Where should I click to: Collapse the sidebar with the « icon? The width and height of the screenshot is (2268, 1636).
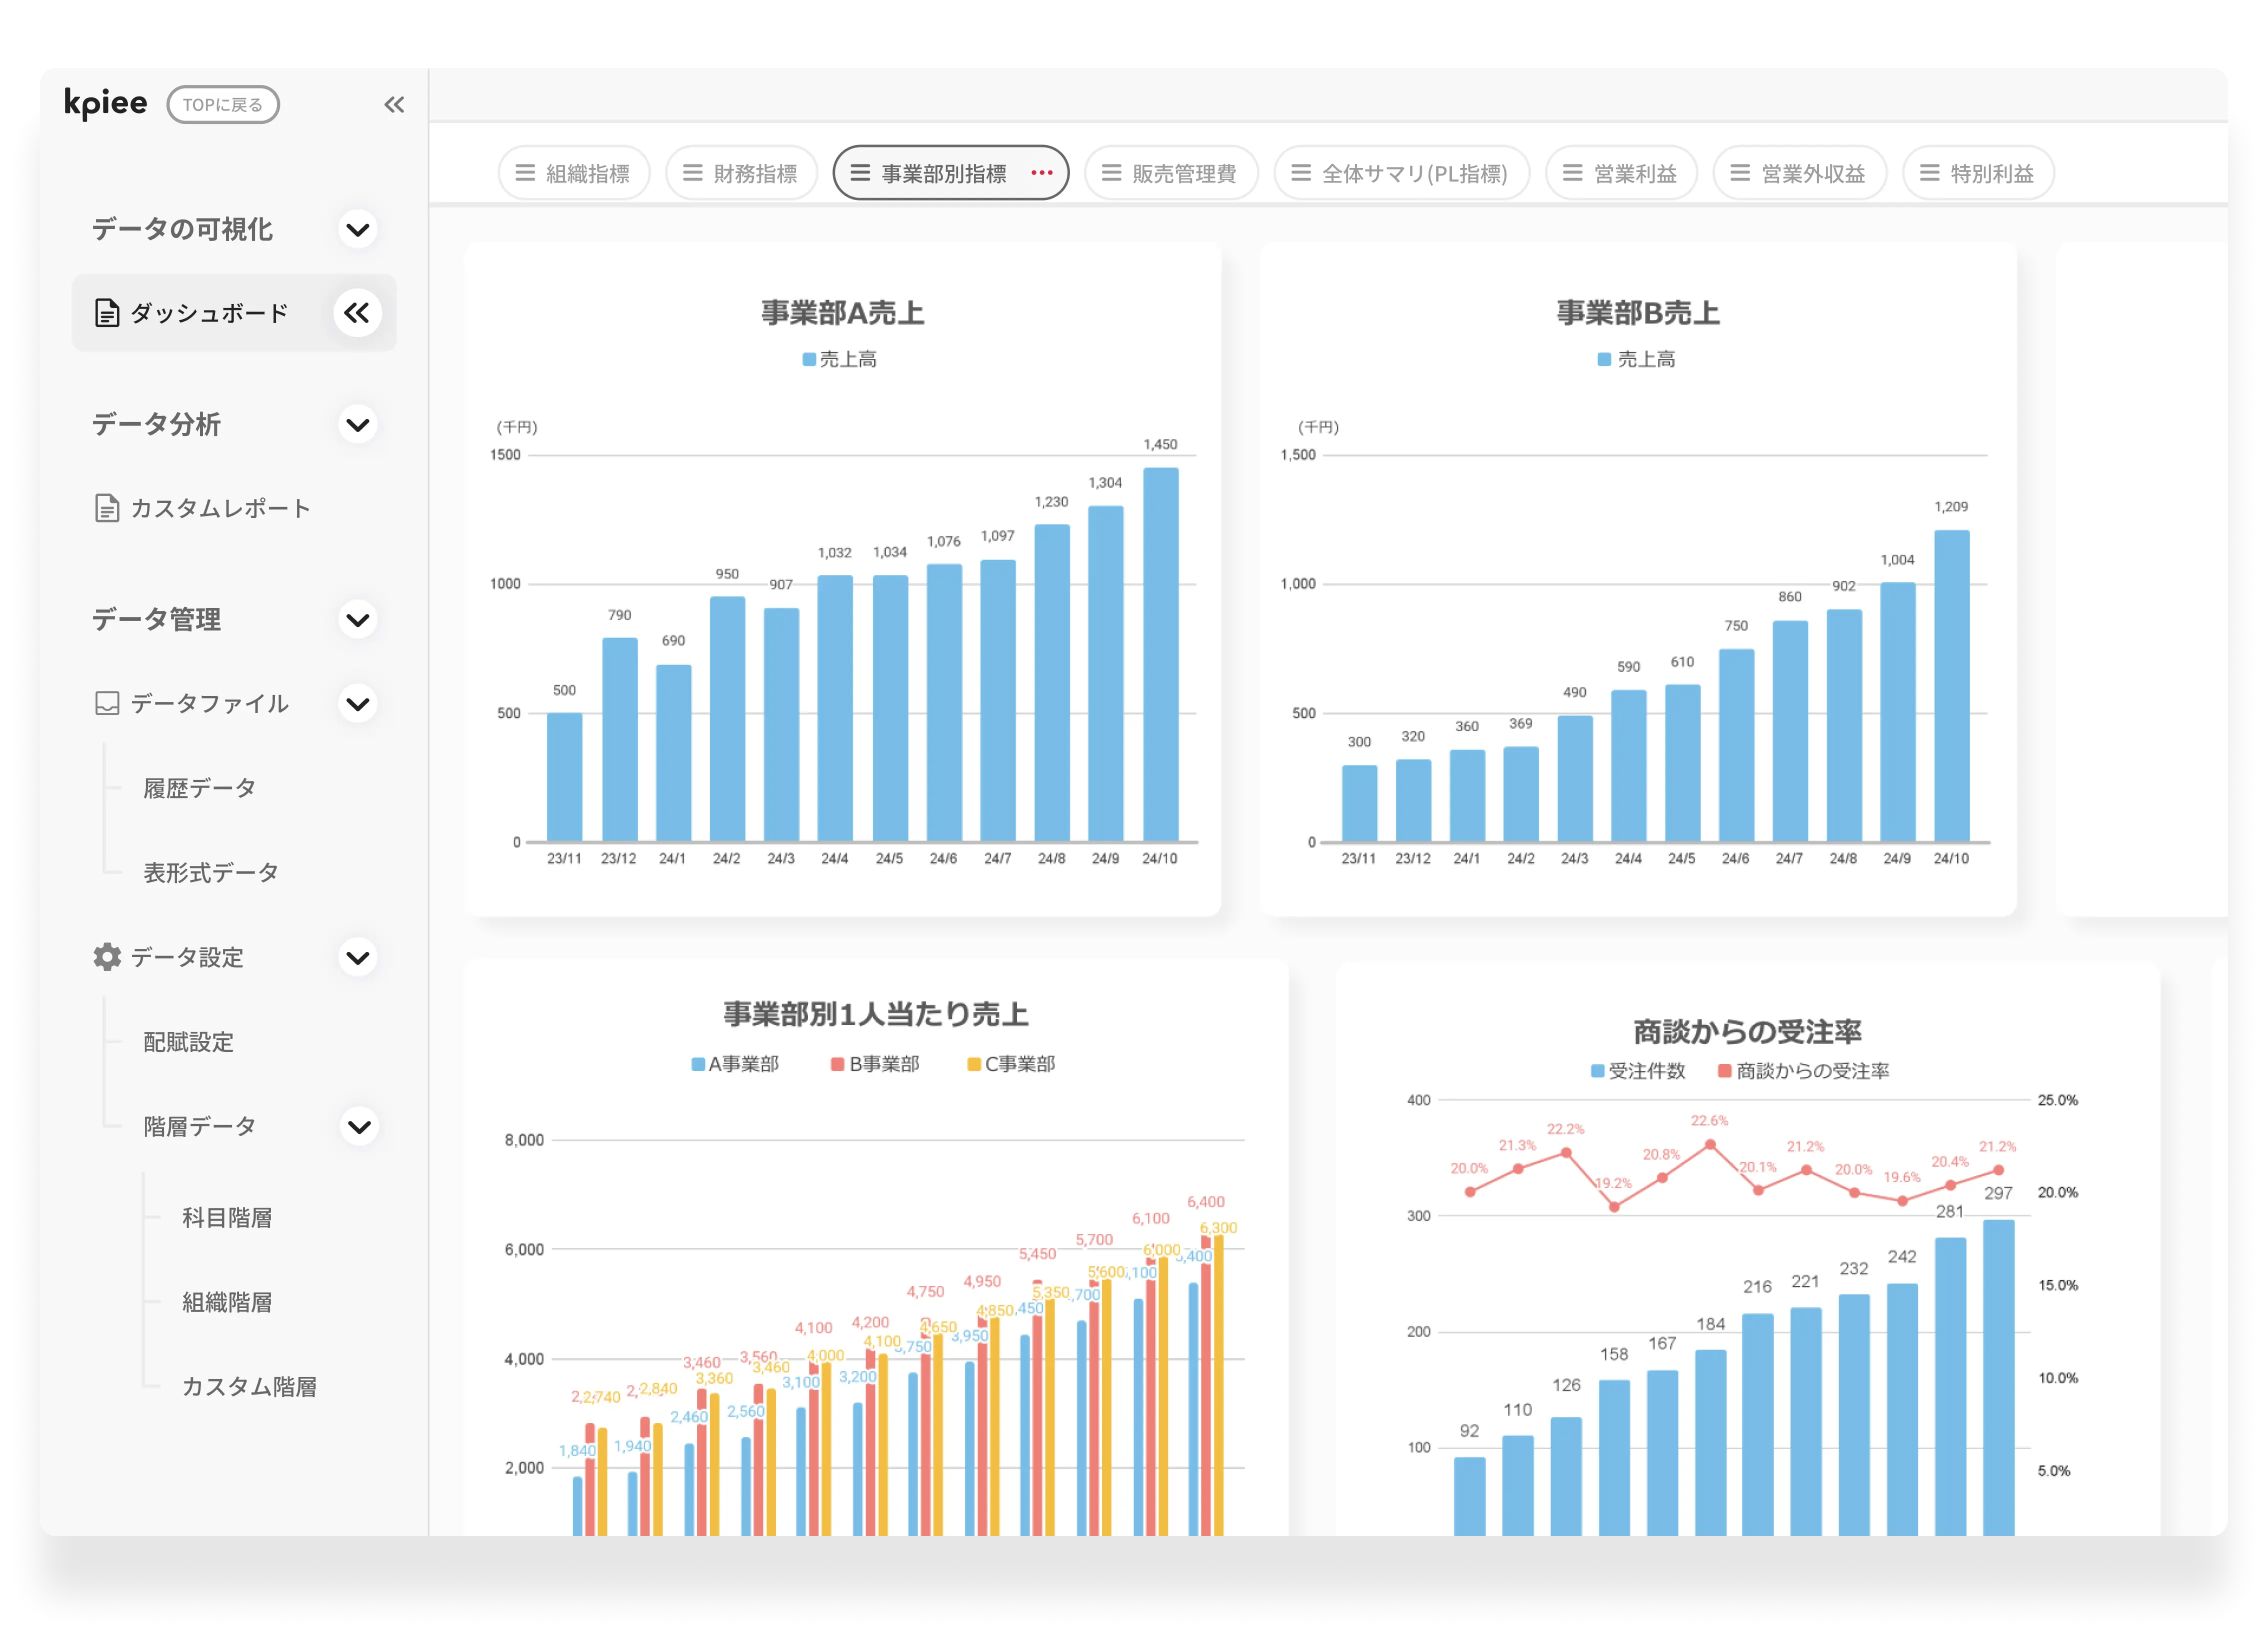394,103
